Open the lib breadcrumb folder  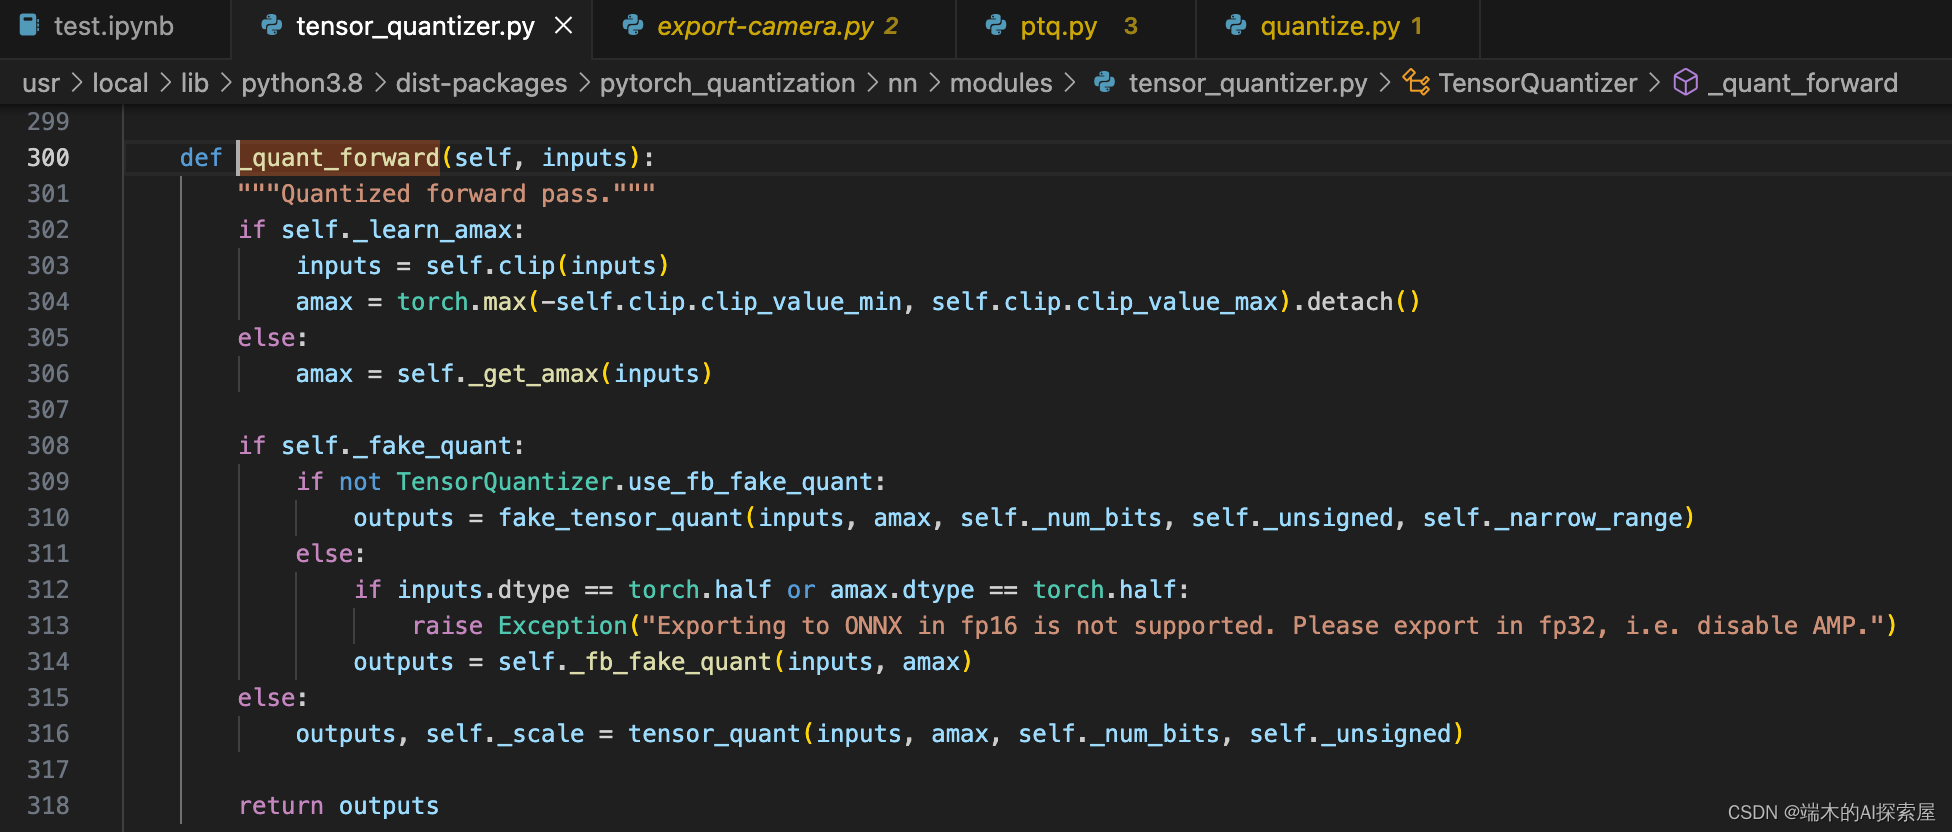click(195, 83)
